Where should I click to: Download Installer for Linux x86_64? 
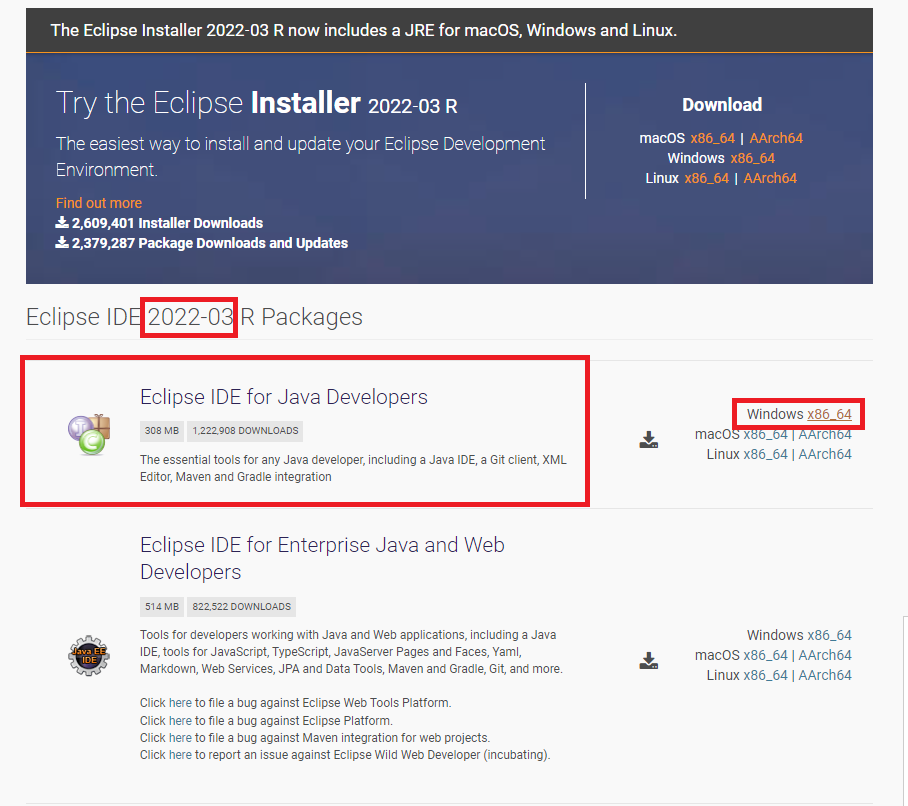click(x=706, y=178)
